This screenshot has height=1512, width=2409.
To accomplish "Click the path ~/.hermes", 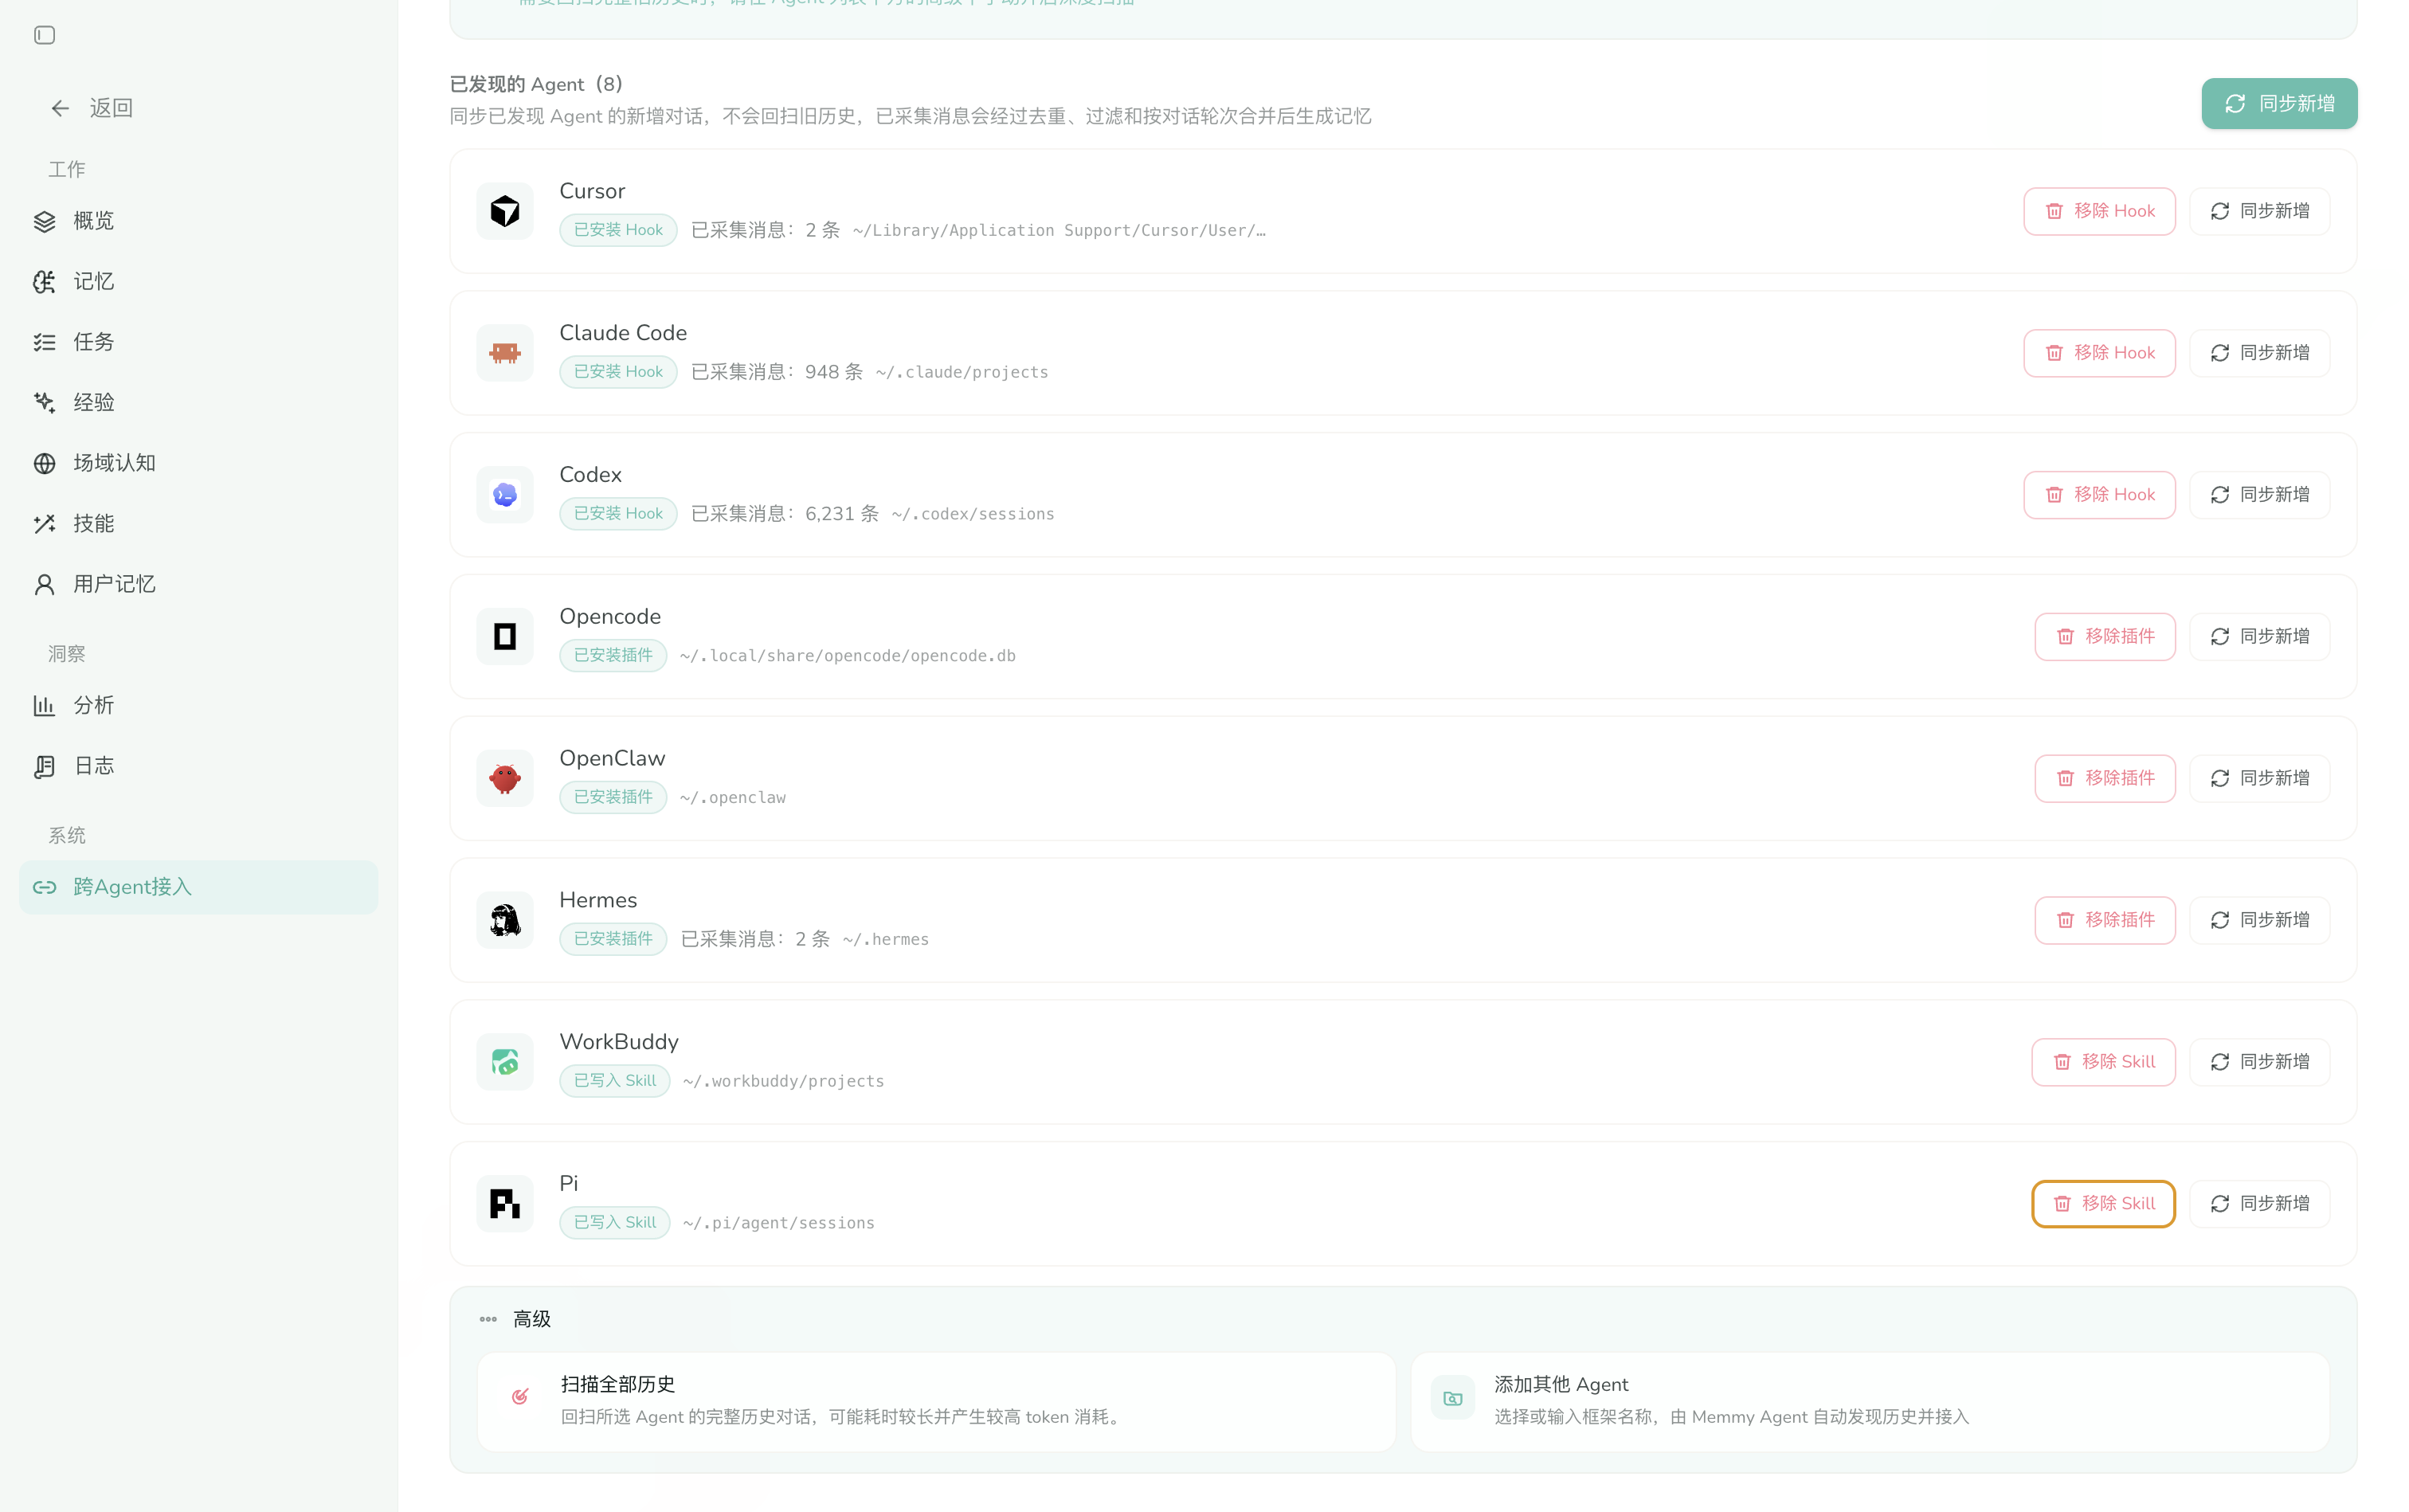I will [x=886, y=940].
